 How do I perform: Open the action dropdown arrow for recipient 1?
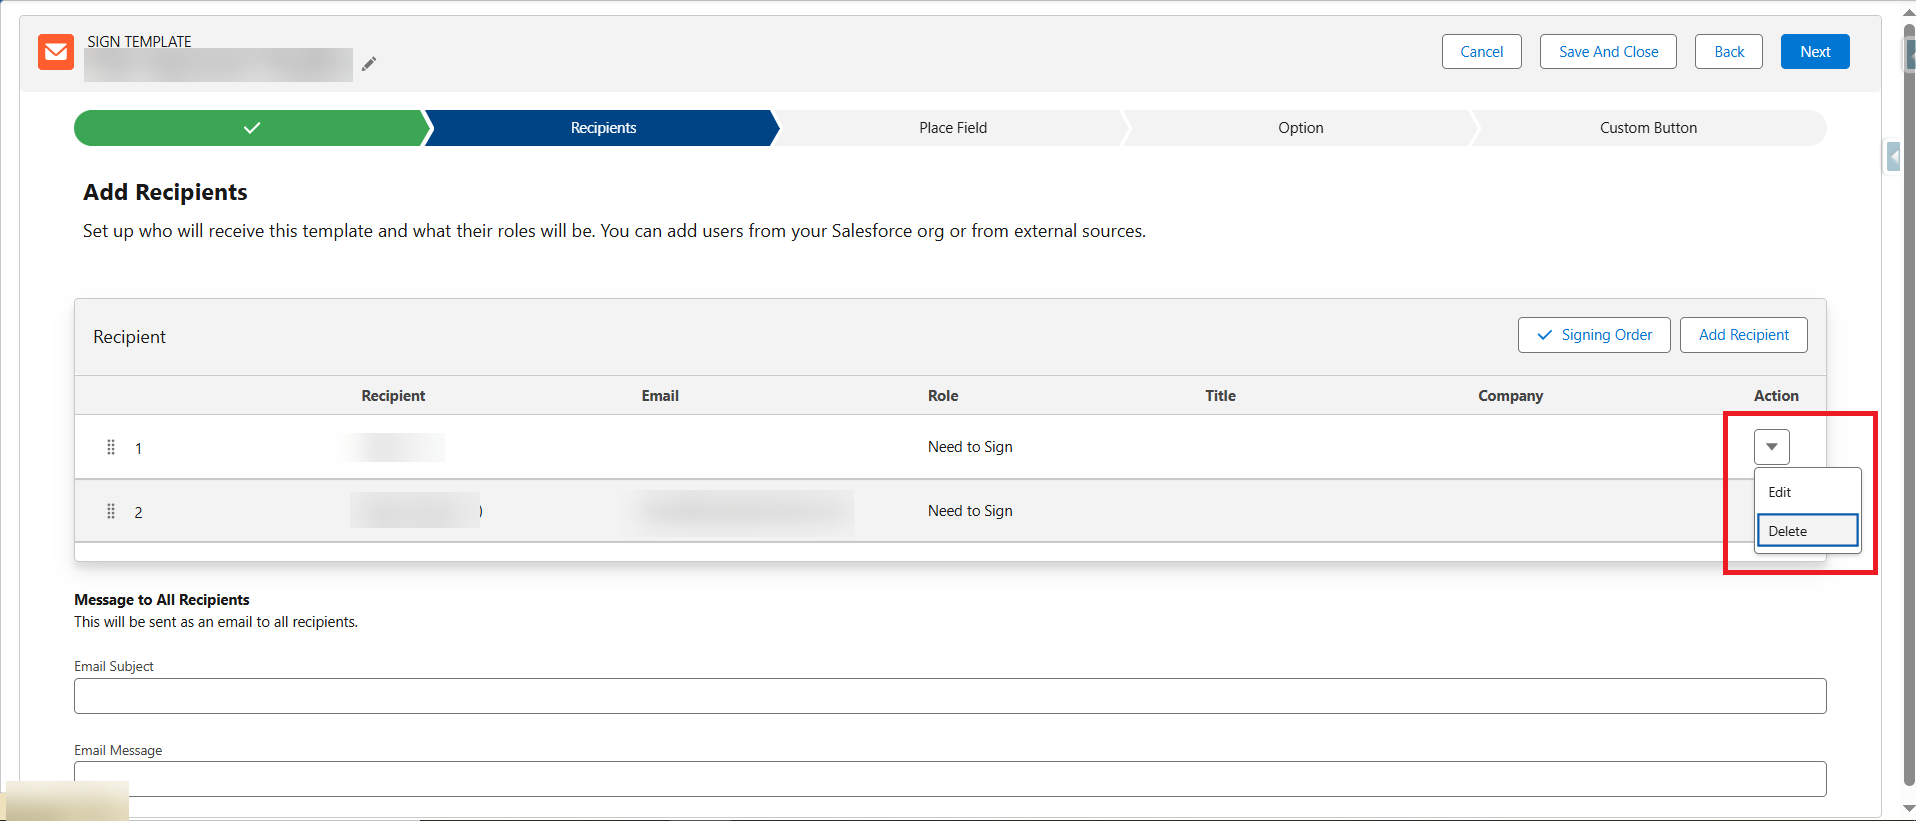1771,447
